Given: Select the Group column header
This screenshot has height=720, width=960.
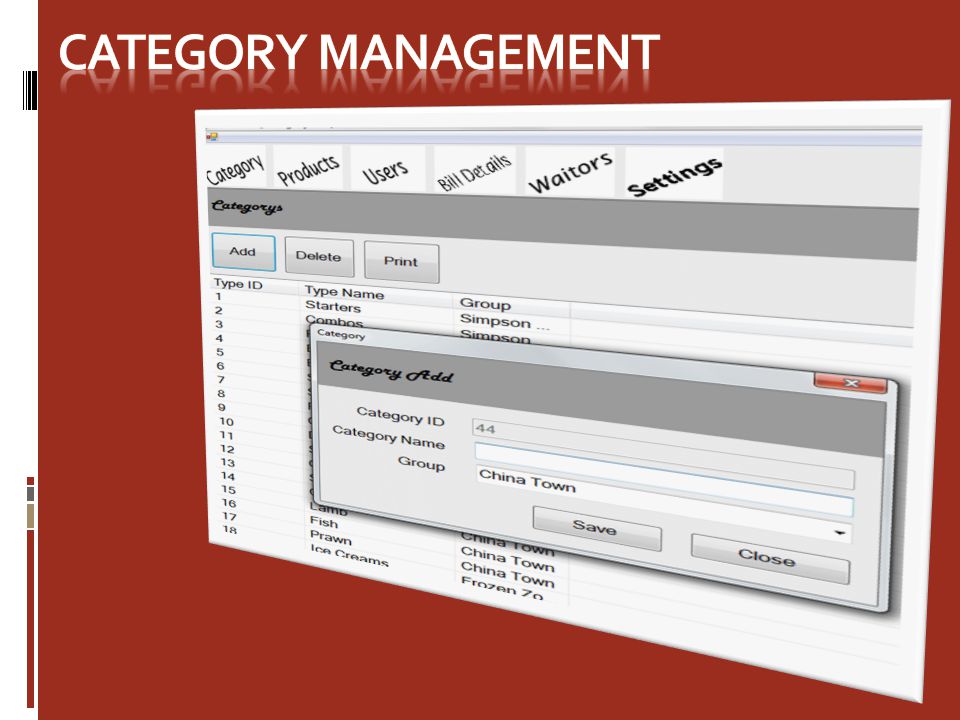Looking at the screenshot, I should (485, 303).
